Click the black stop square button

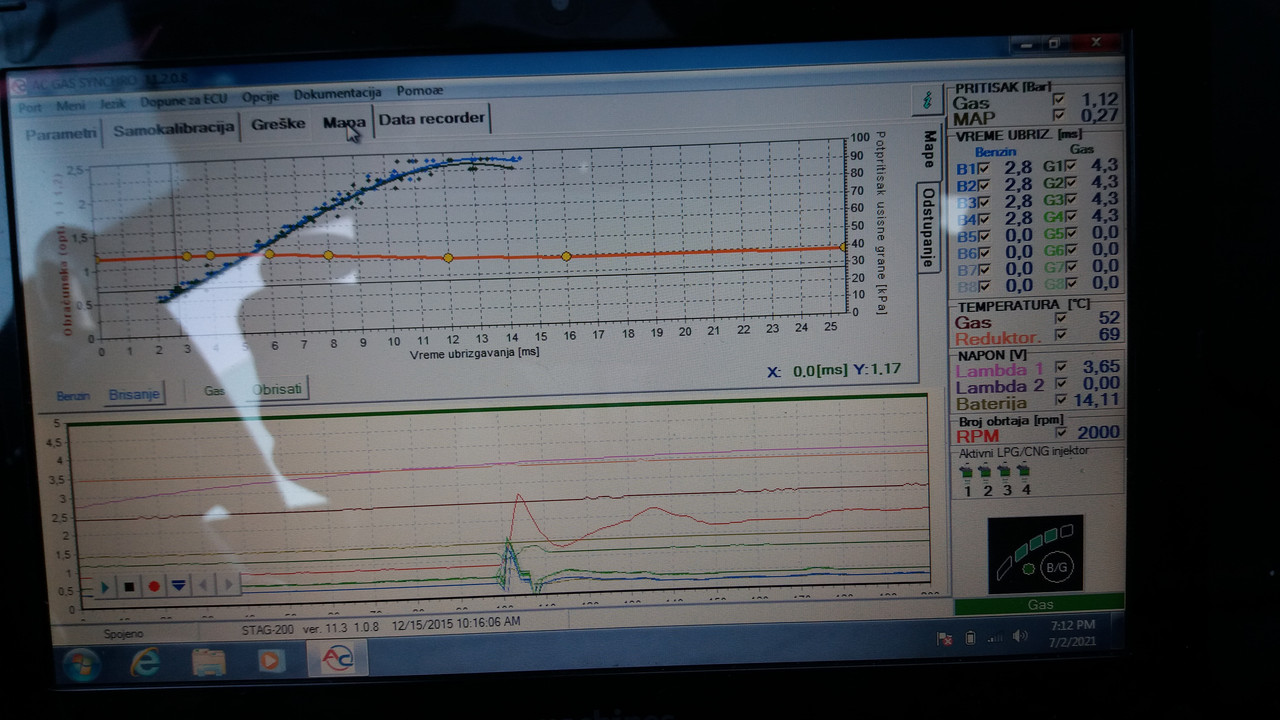tap(129, 587)
